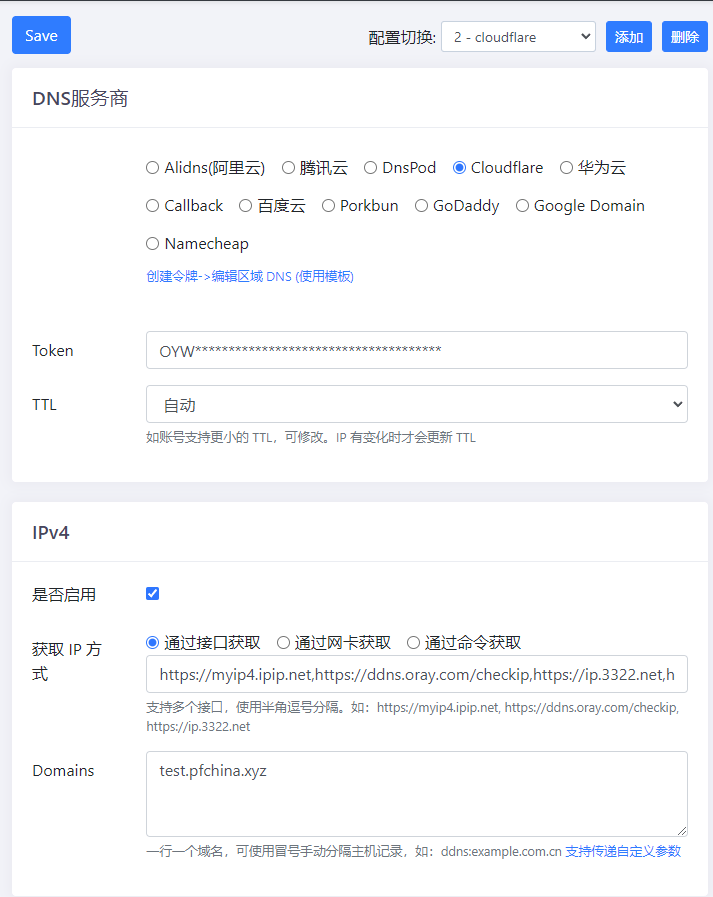
Task: Open the 创建令牌 link
Action: pyautogui.click(x=249, y=276)
